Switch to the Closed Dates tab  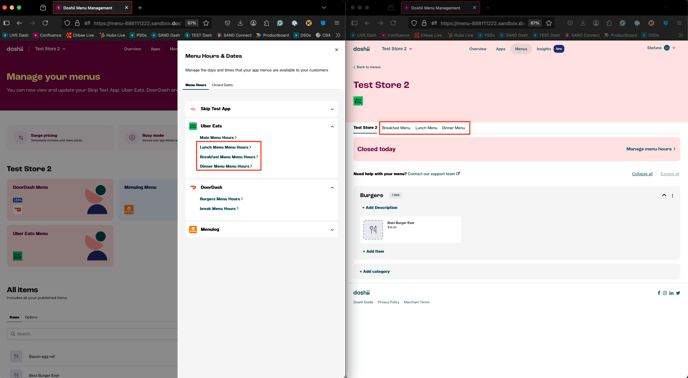[x=222, y=85]
